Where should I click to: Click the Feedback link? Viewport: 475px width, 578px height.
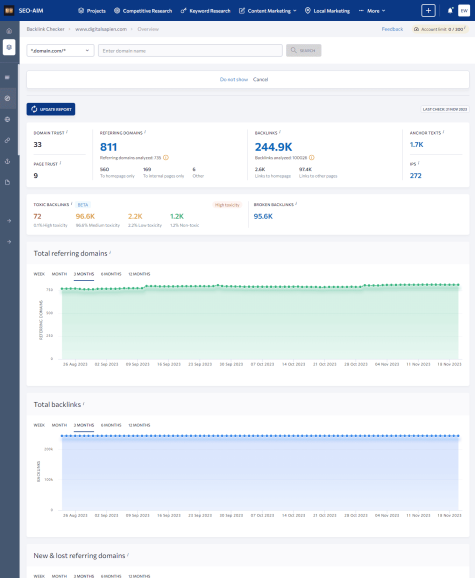tap(392, 29)
